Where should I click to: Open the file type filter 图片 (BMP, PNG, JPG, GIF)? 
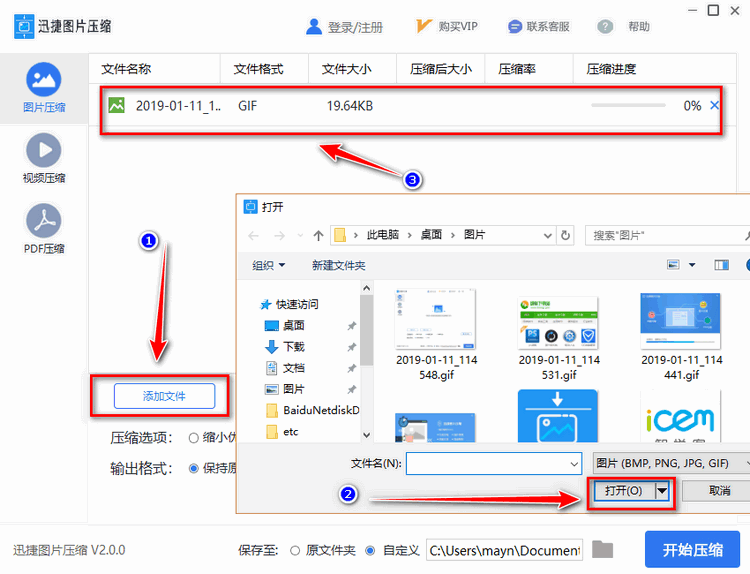point(671,463)
